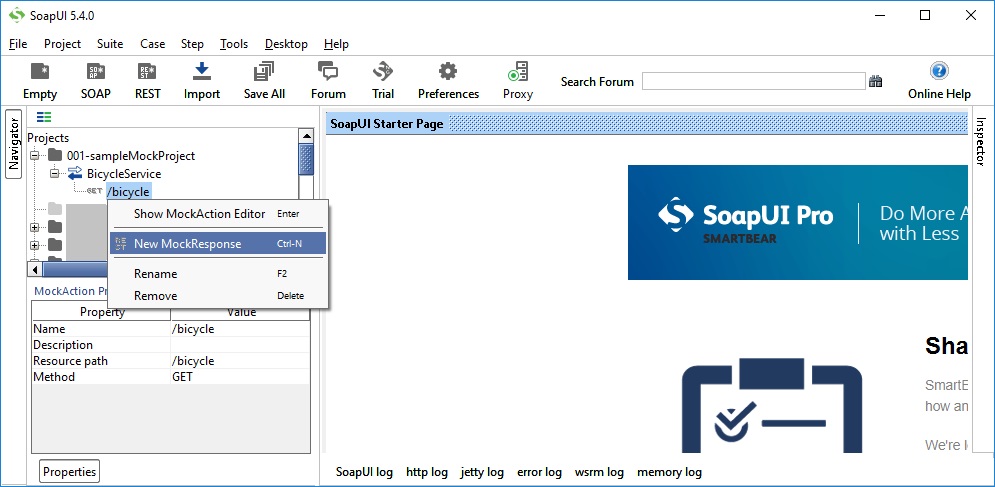Open the jetty log tab
The image size is (995, 487).
pyautogui.click(x=482, y=472)
